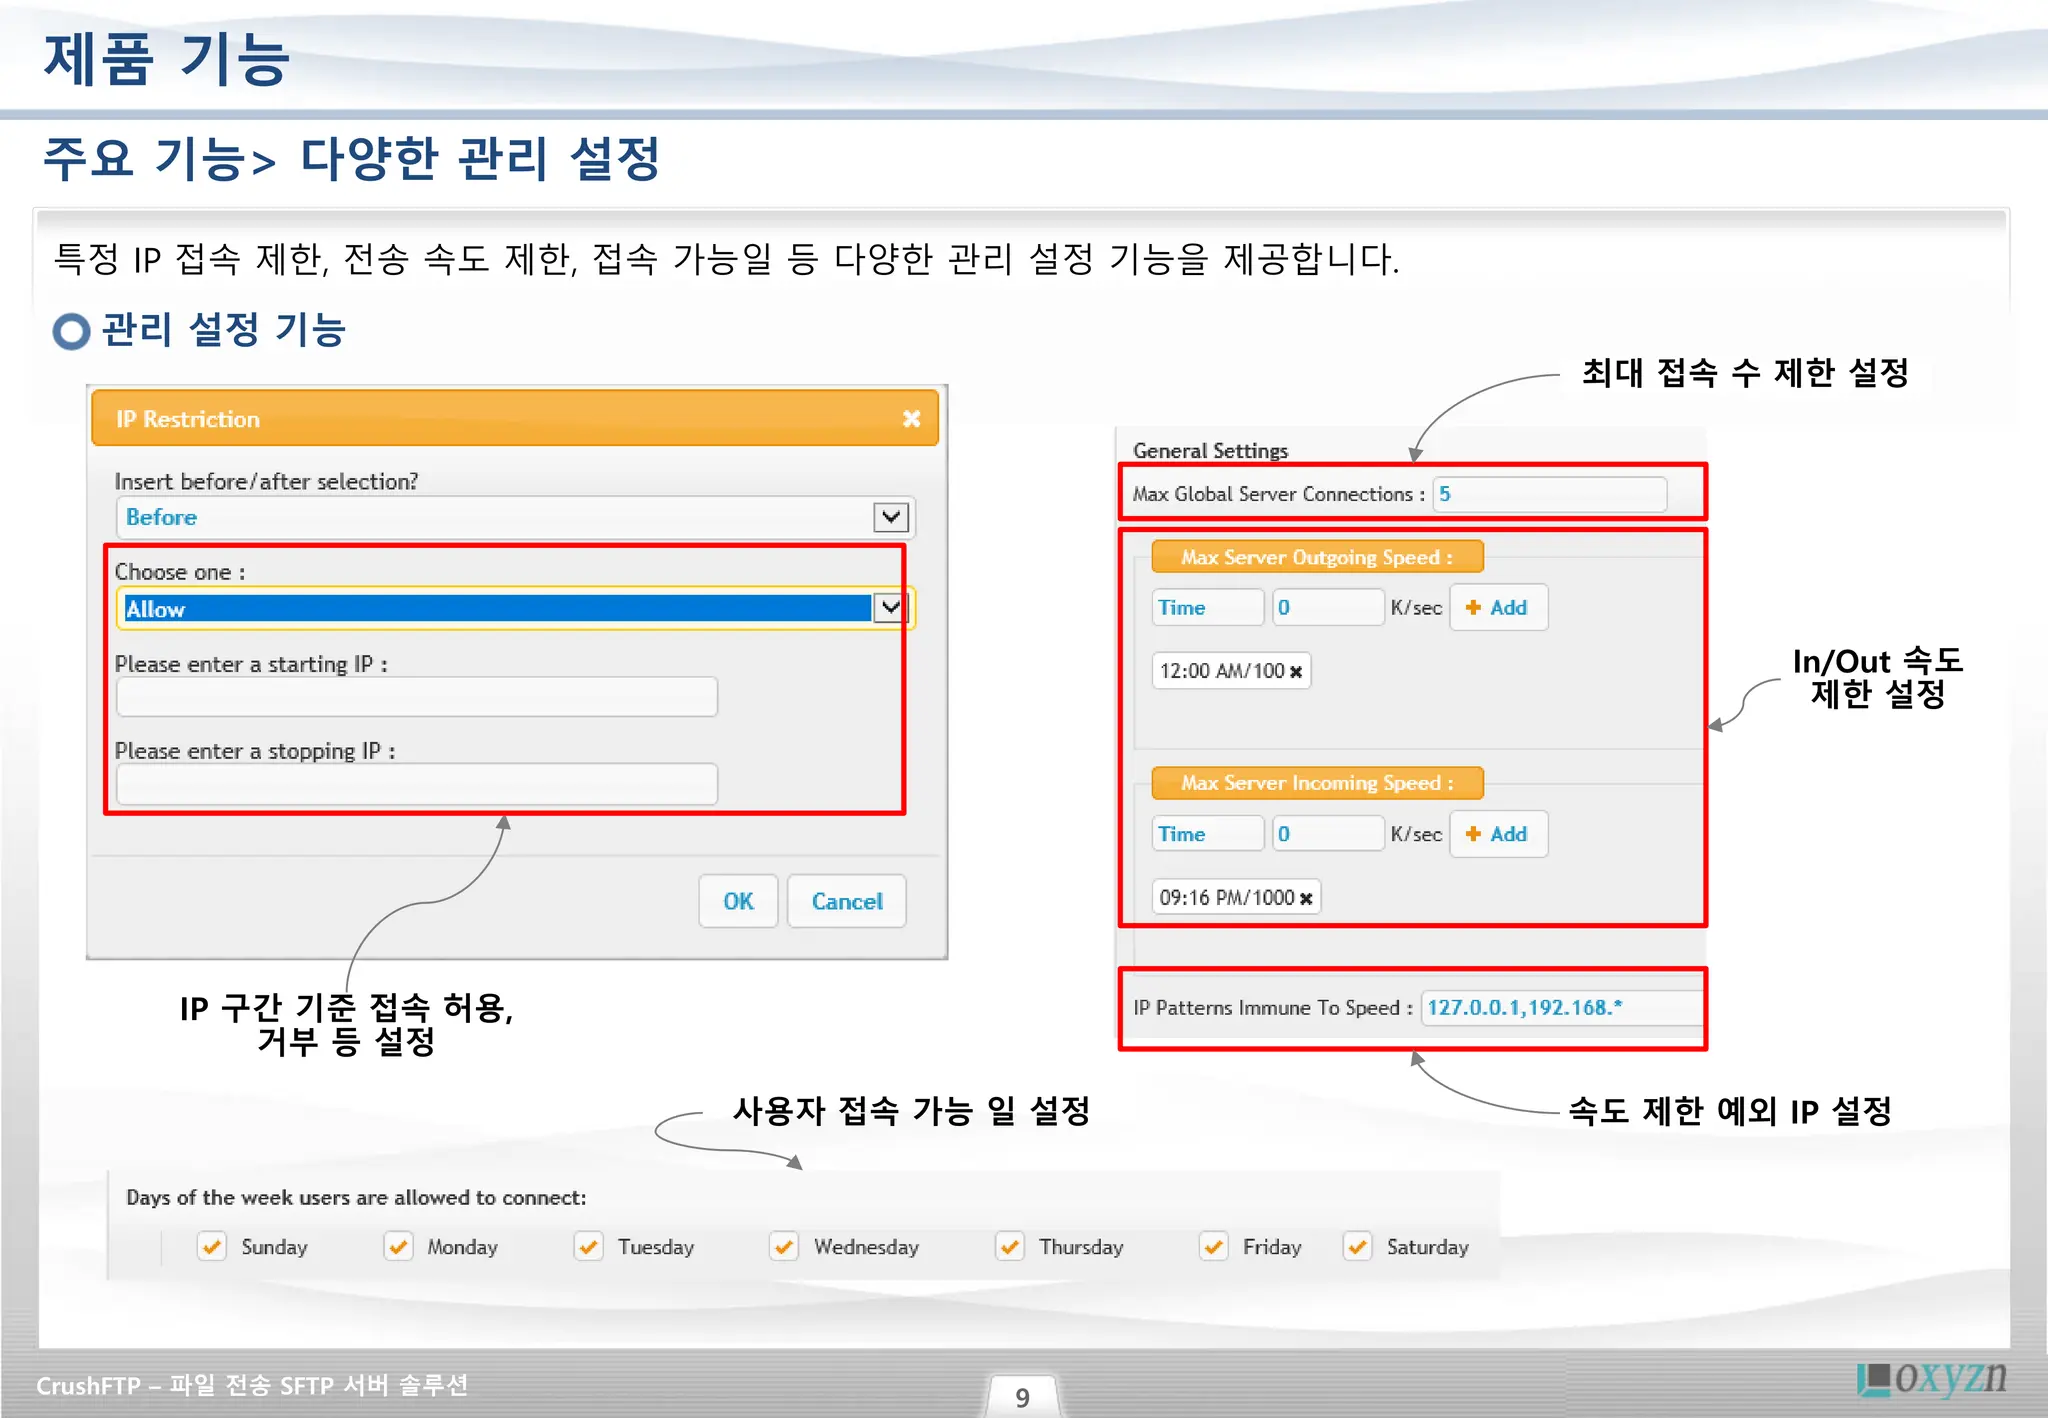Click the Max Server Outgoing Speed header
Screen dimensions: 2048x1418
1317,557
